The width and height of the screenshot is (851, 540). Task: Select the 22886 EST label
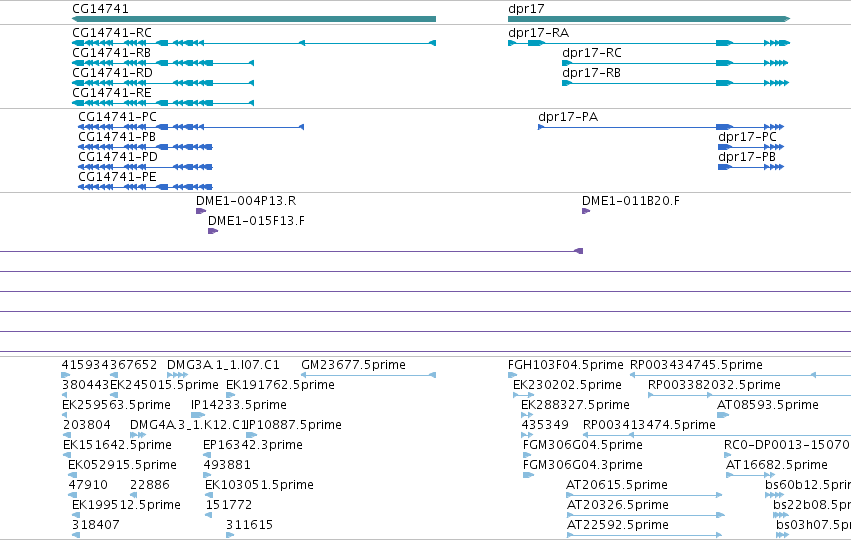coord(150,485)
